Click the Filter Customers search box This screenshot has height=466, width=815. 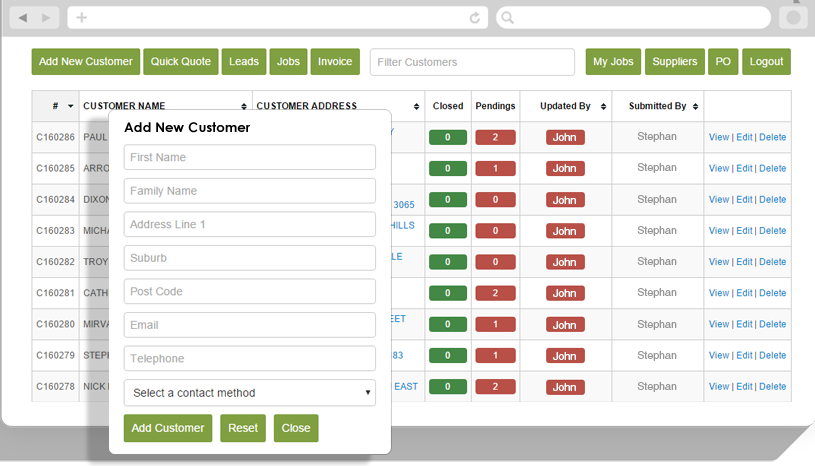472,62
